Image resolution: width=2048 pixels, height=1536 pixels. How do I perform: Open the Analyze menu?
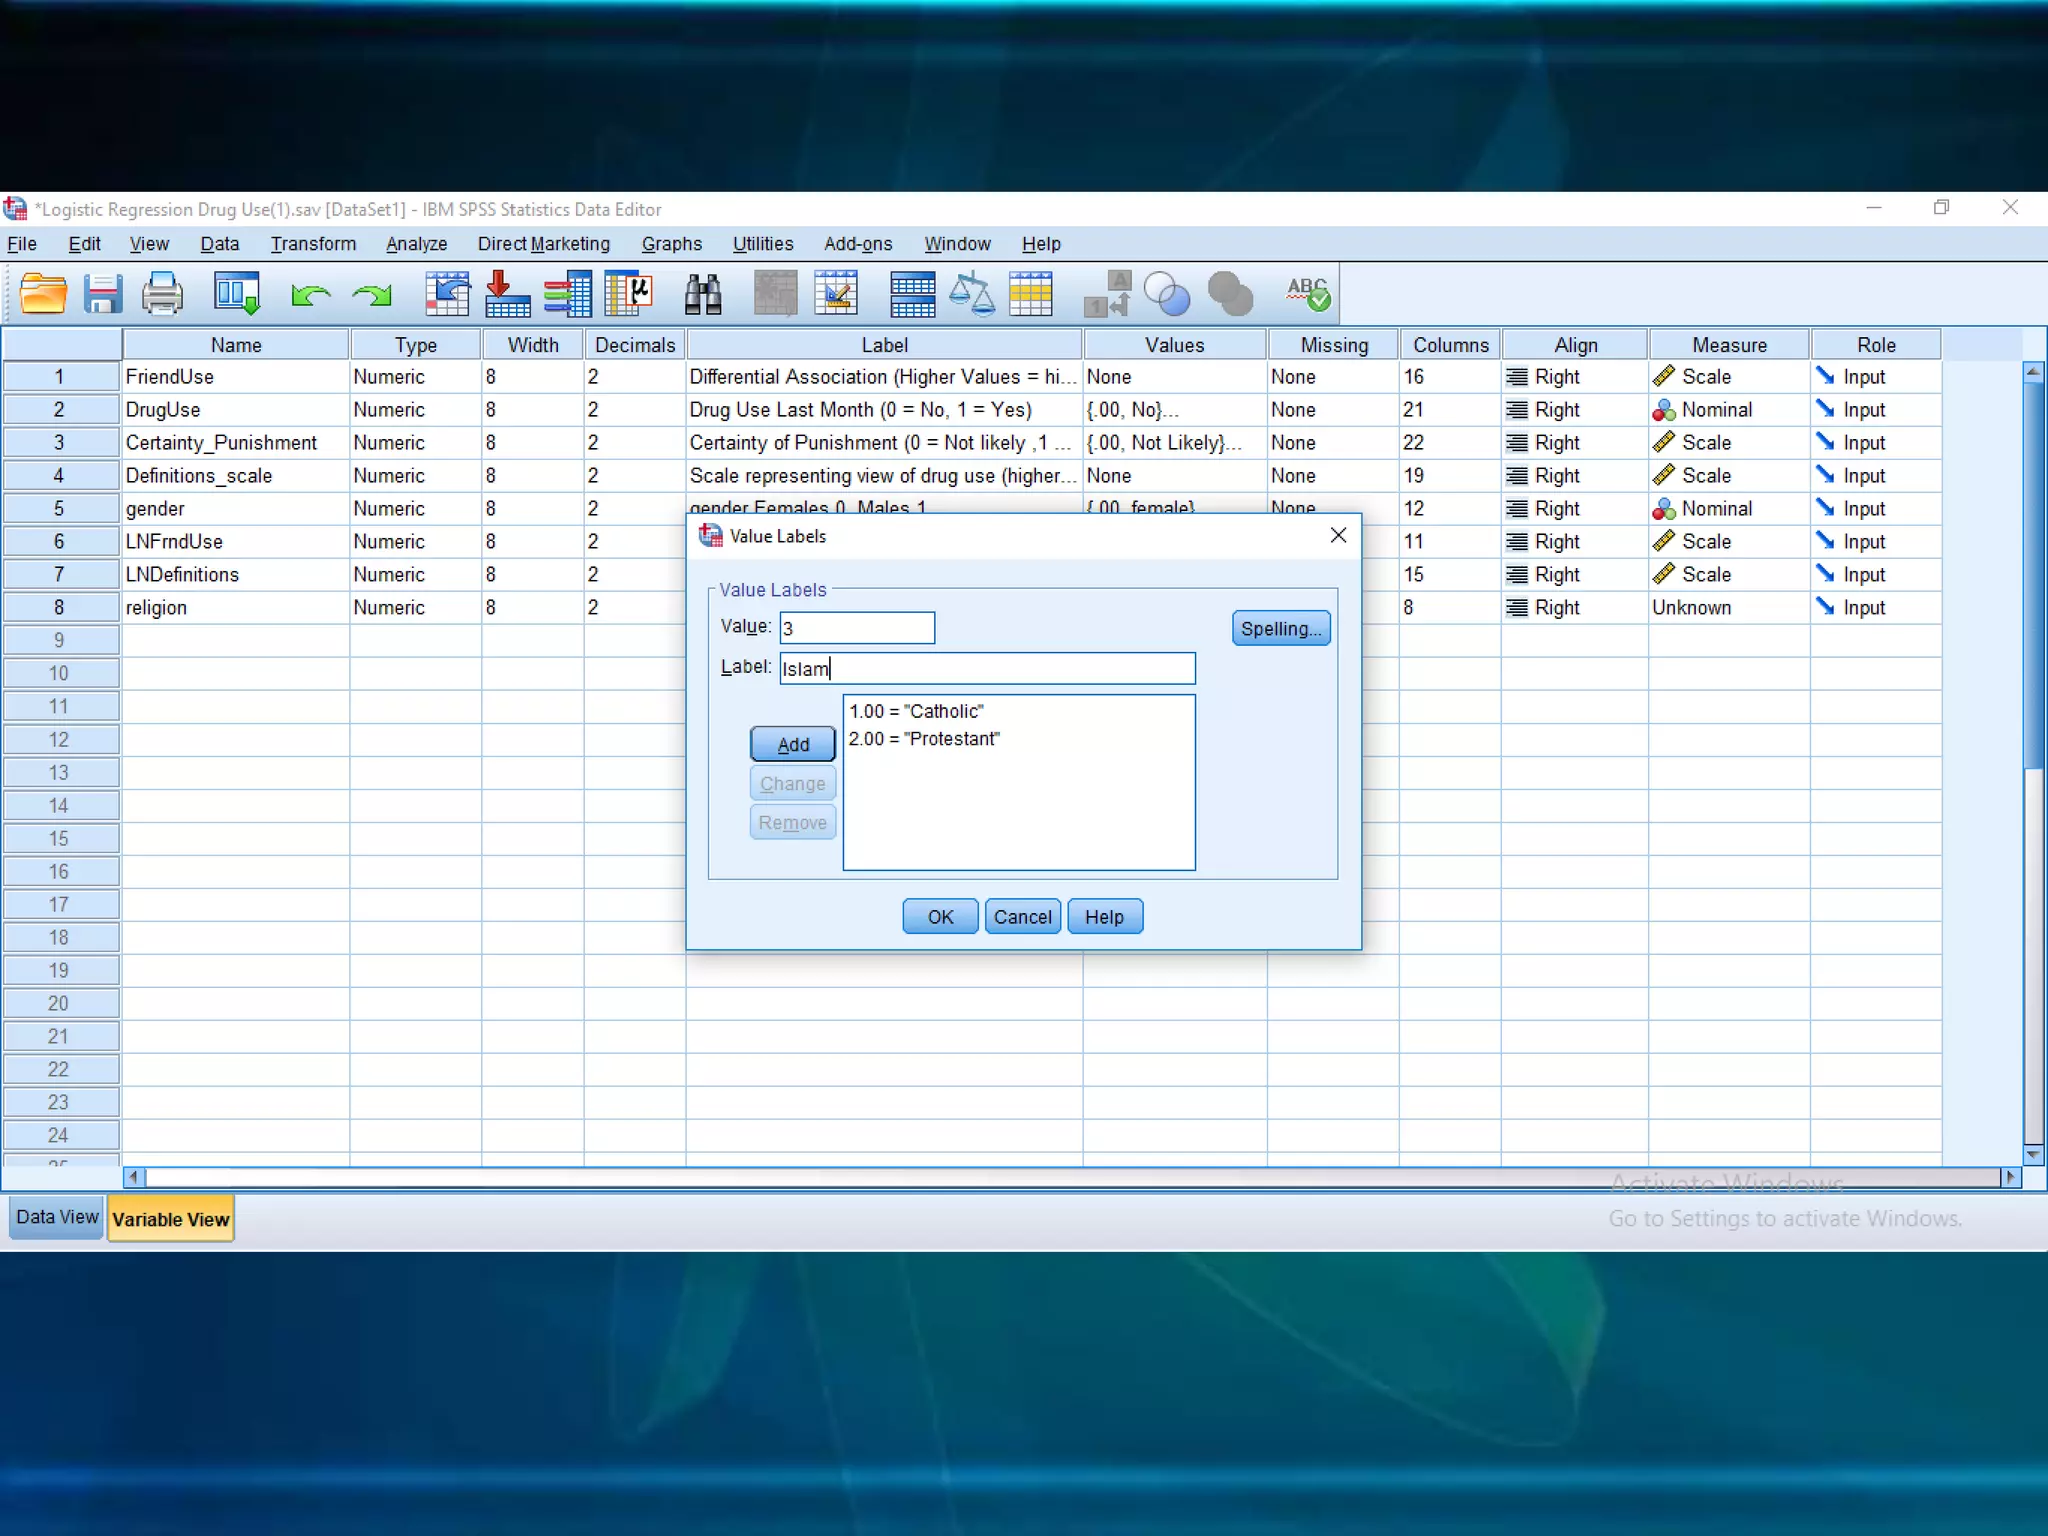[416, 244]
